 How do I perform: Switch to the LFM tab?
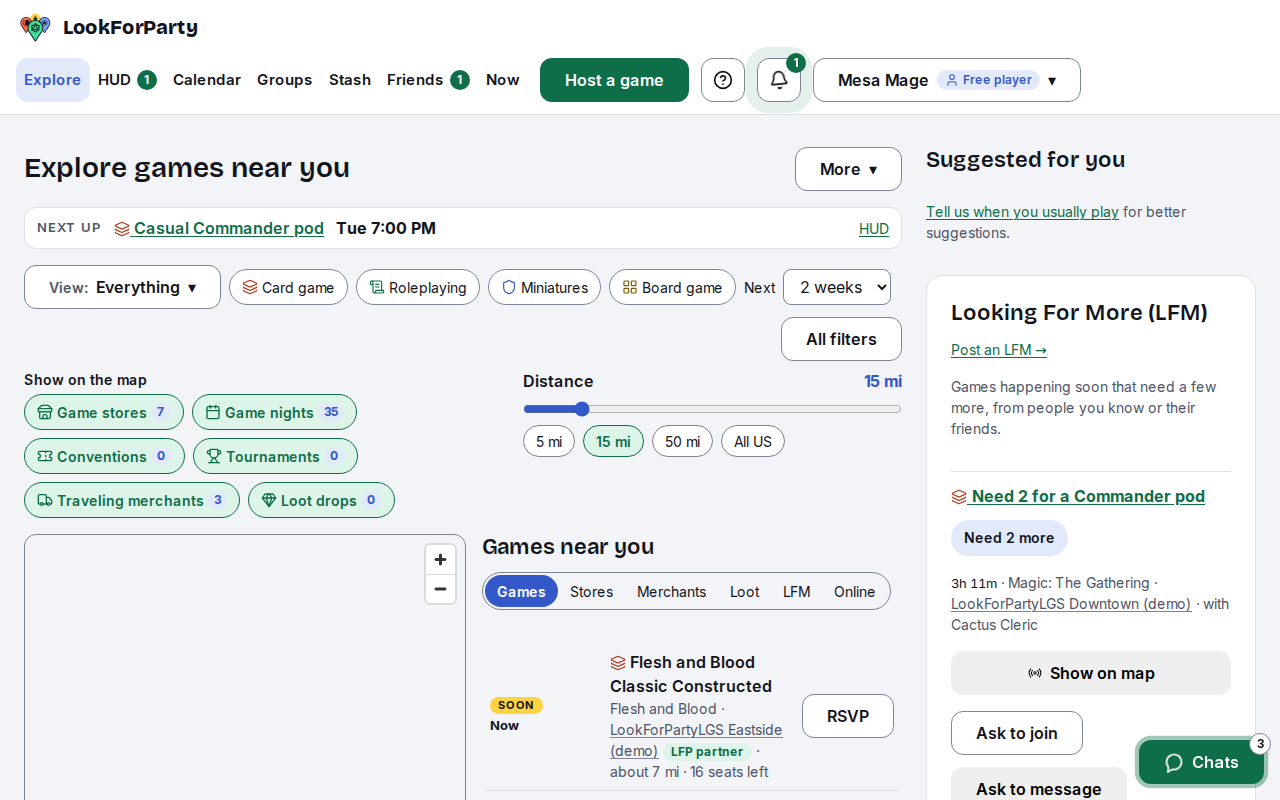[x=796, y=591]
